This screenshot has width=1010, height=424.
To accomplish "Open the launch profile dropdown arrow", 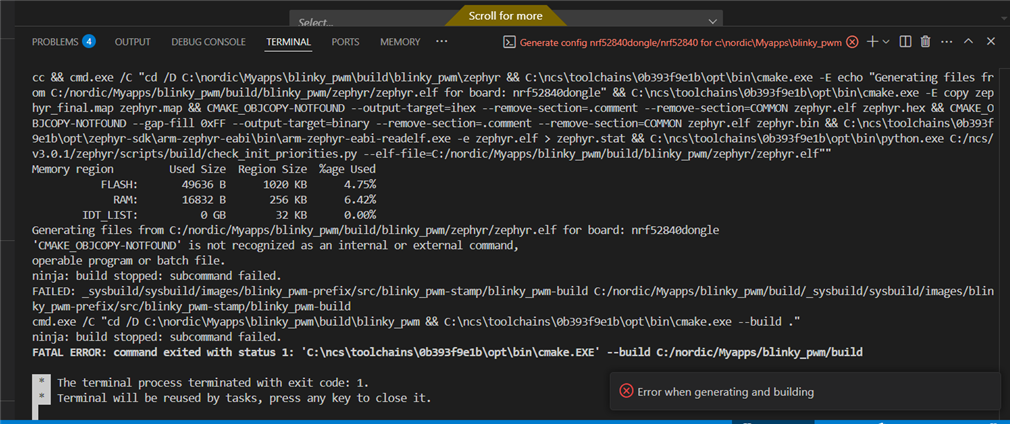I will [x=886, y=42].
